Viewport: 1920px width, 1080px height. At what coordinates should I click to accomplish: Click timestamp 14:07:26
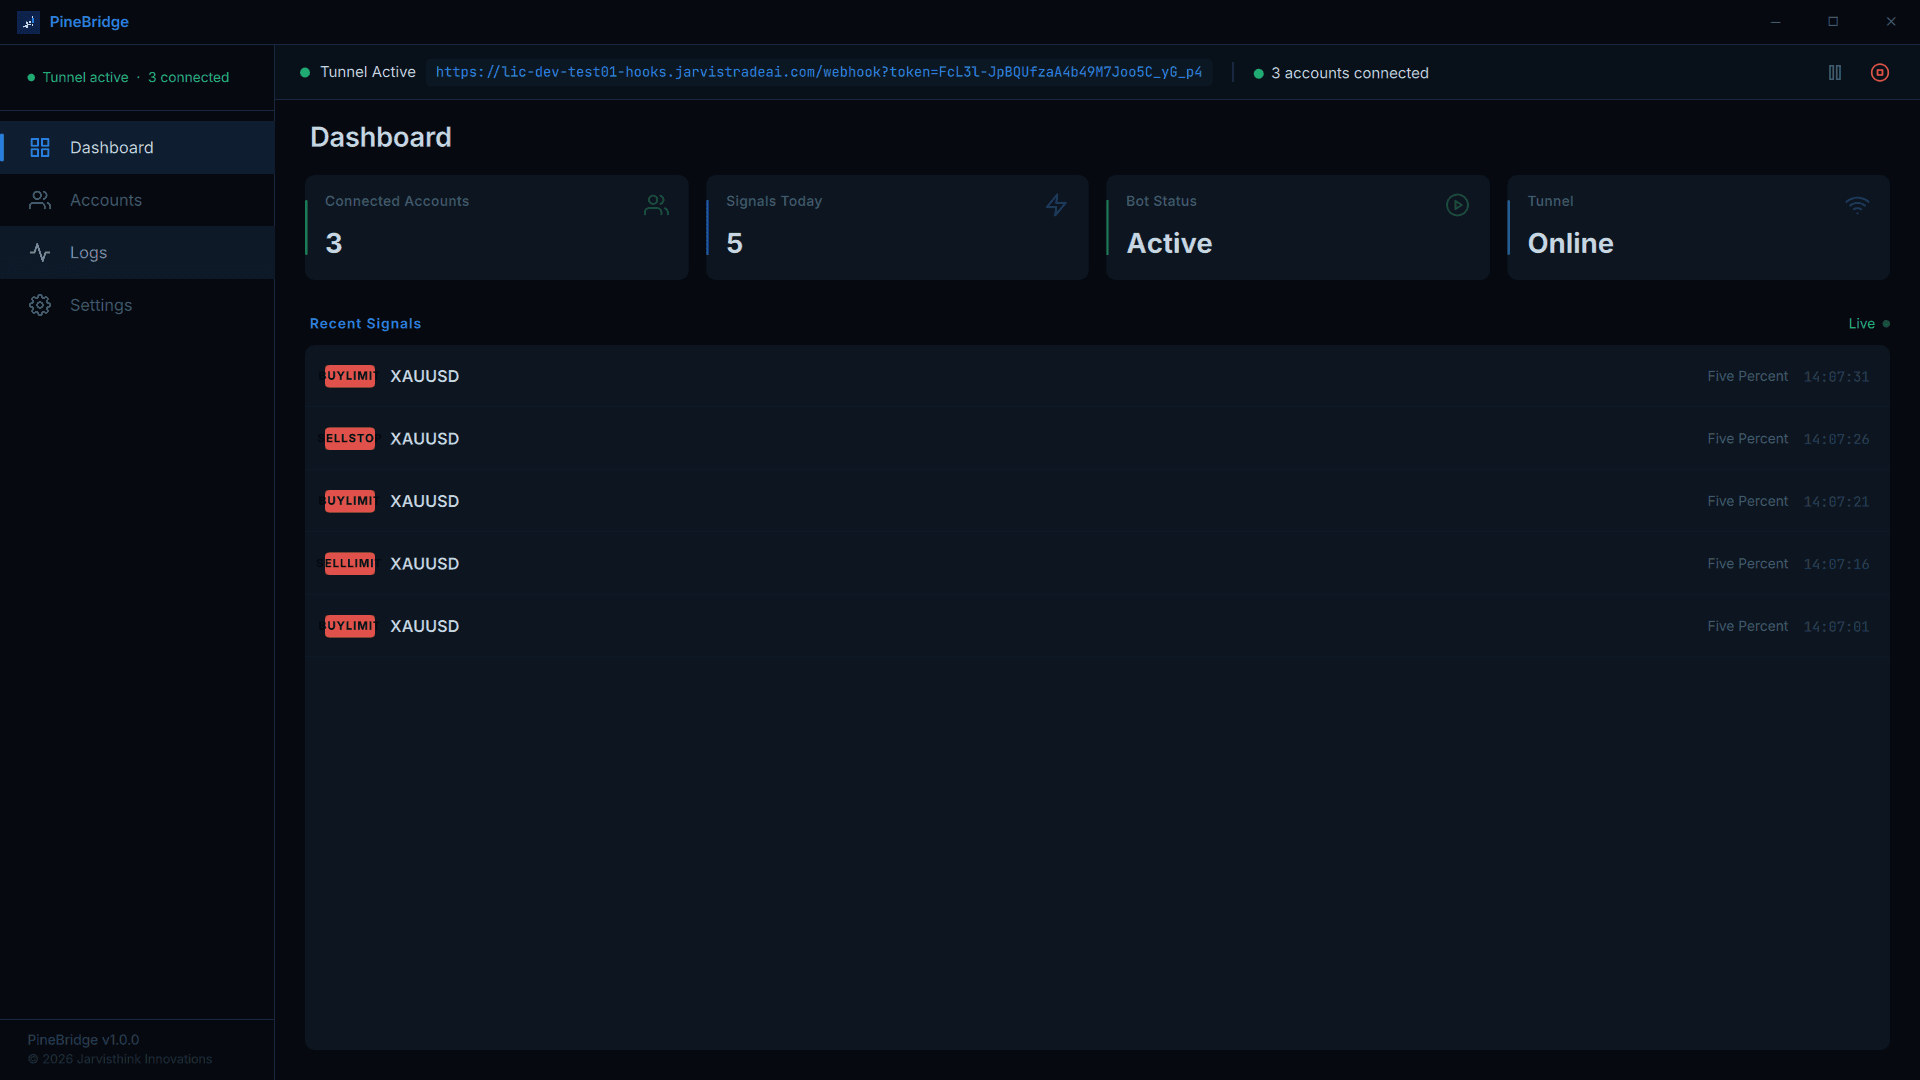[1836, 439]
